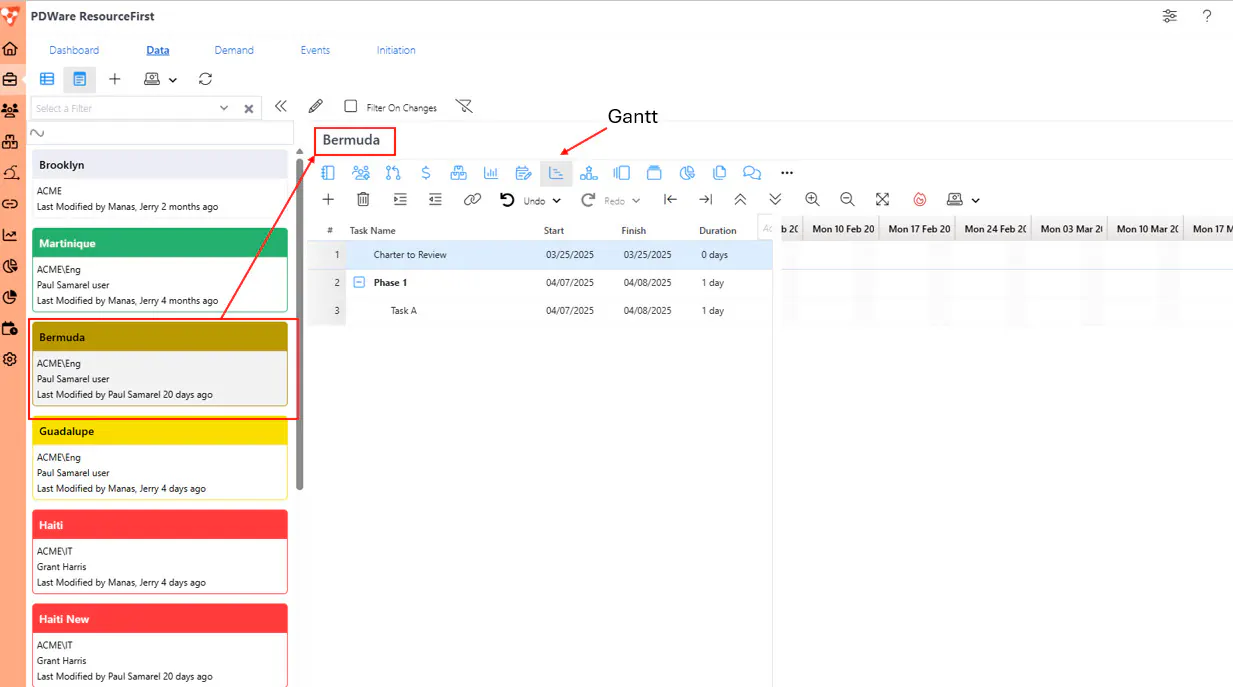Open the bar chart icon for Bermuda

pos(491,173)
